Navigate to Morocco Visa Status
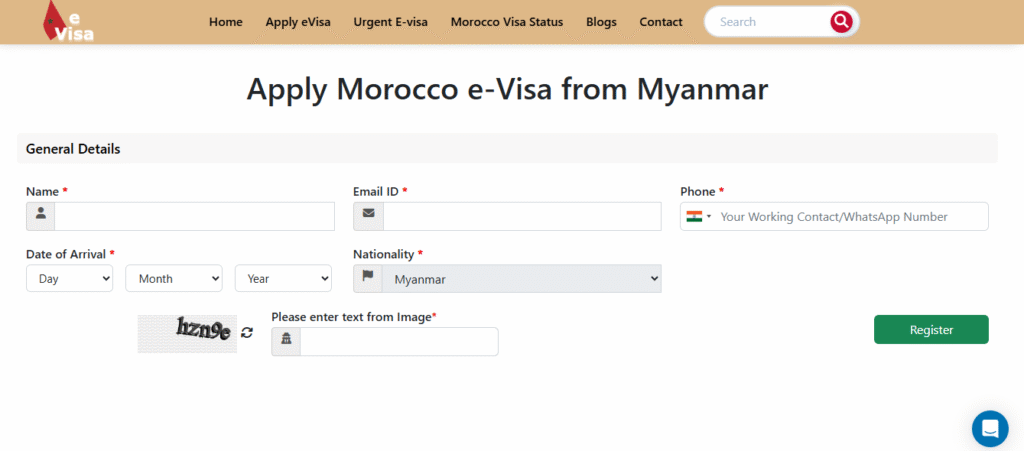Viewport: 1024px width, 451px height. click(506, 22)
